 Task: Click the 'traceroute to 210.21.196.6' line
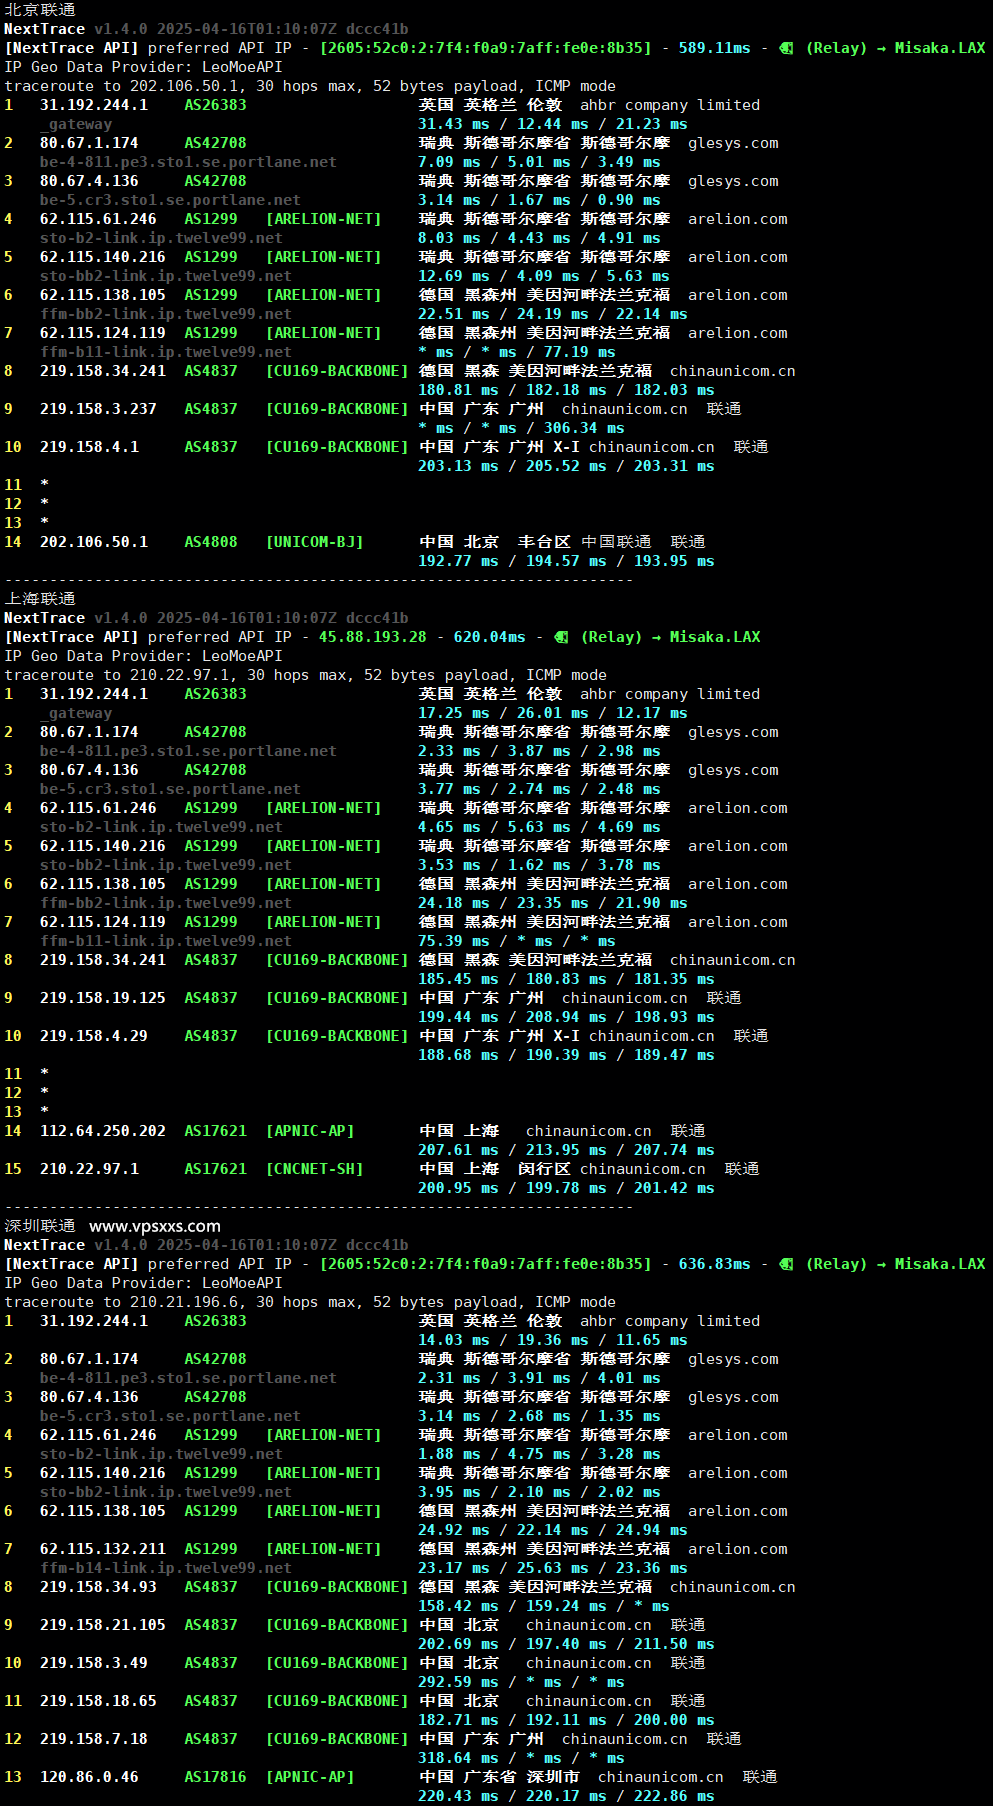[x=310, y=1302]
